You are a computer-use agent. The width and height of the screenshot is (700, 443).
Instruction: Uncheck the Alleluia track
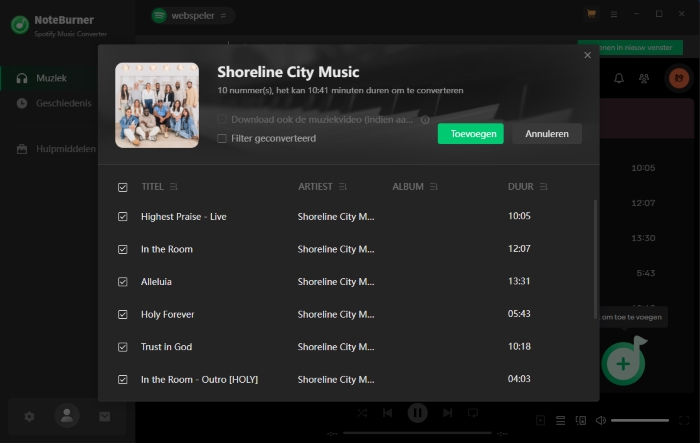click(122, 282)
